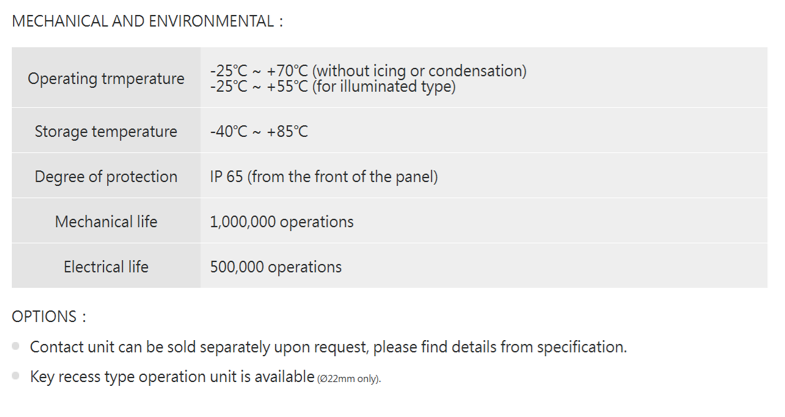Select the '-40℃ ~ +85℃' storage value
This screenshot has width=785, height=417.
[x=259, y=132]
